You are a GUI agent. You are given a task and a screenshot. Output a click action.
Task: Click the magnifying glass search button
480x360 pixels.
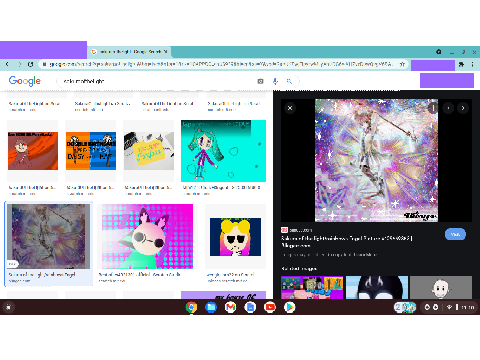[x=289, y=81]
